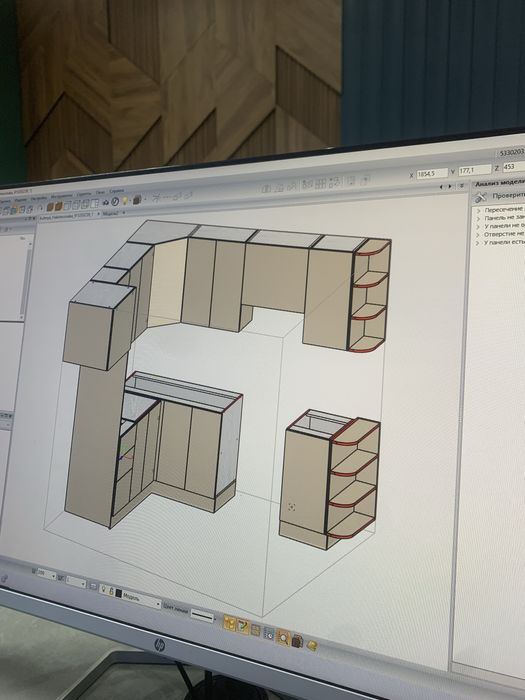Image resolution: width=525 pixels, height=700 pixels.
Task: Select the lower rounded open-shelf floor cabinet
Action: [x=355, y=479]
